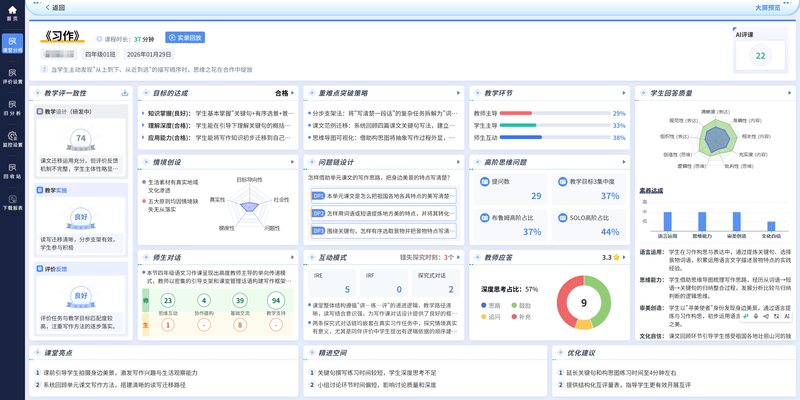Expand the 知识掌握(良好) triangle
Screen dimensions: 800x400
[x=143, y=113]
